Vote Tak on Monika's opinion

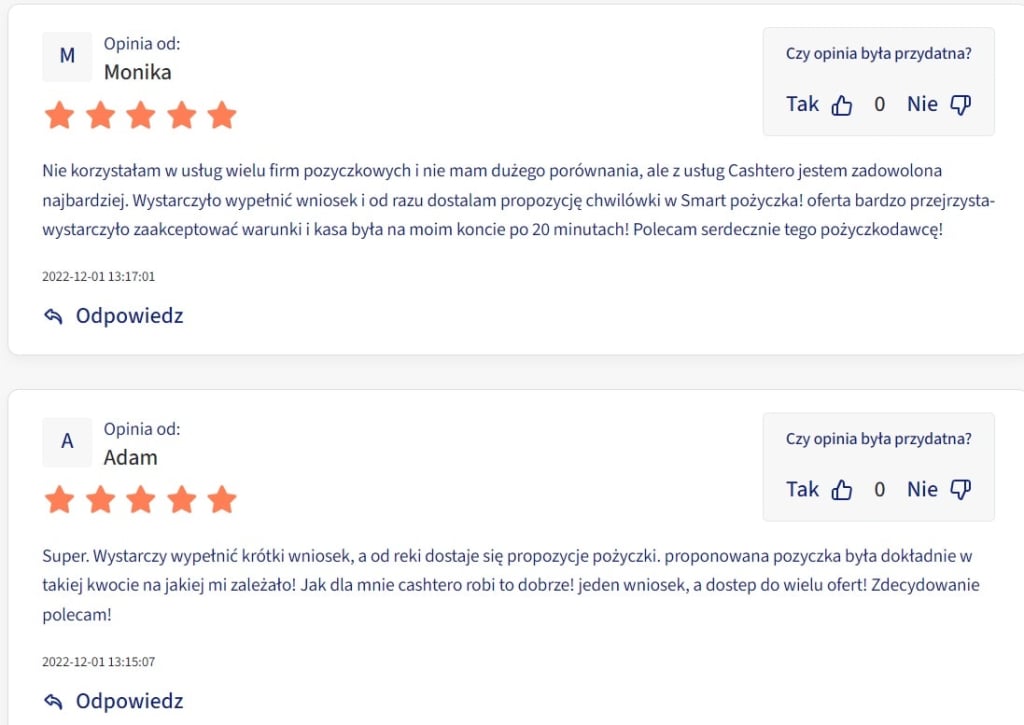pyautogui.click(x=802, y=105)
